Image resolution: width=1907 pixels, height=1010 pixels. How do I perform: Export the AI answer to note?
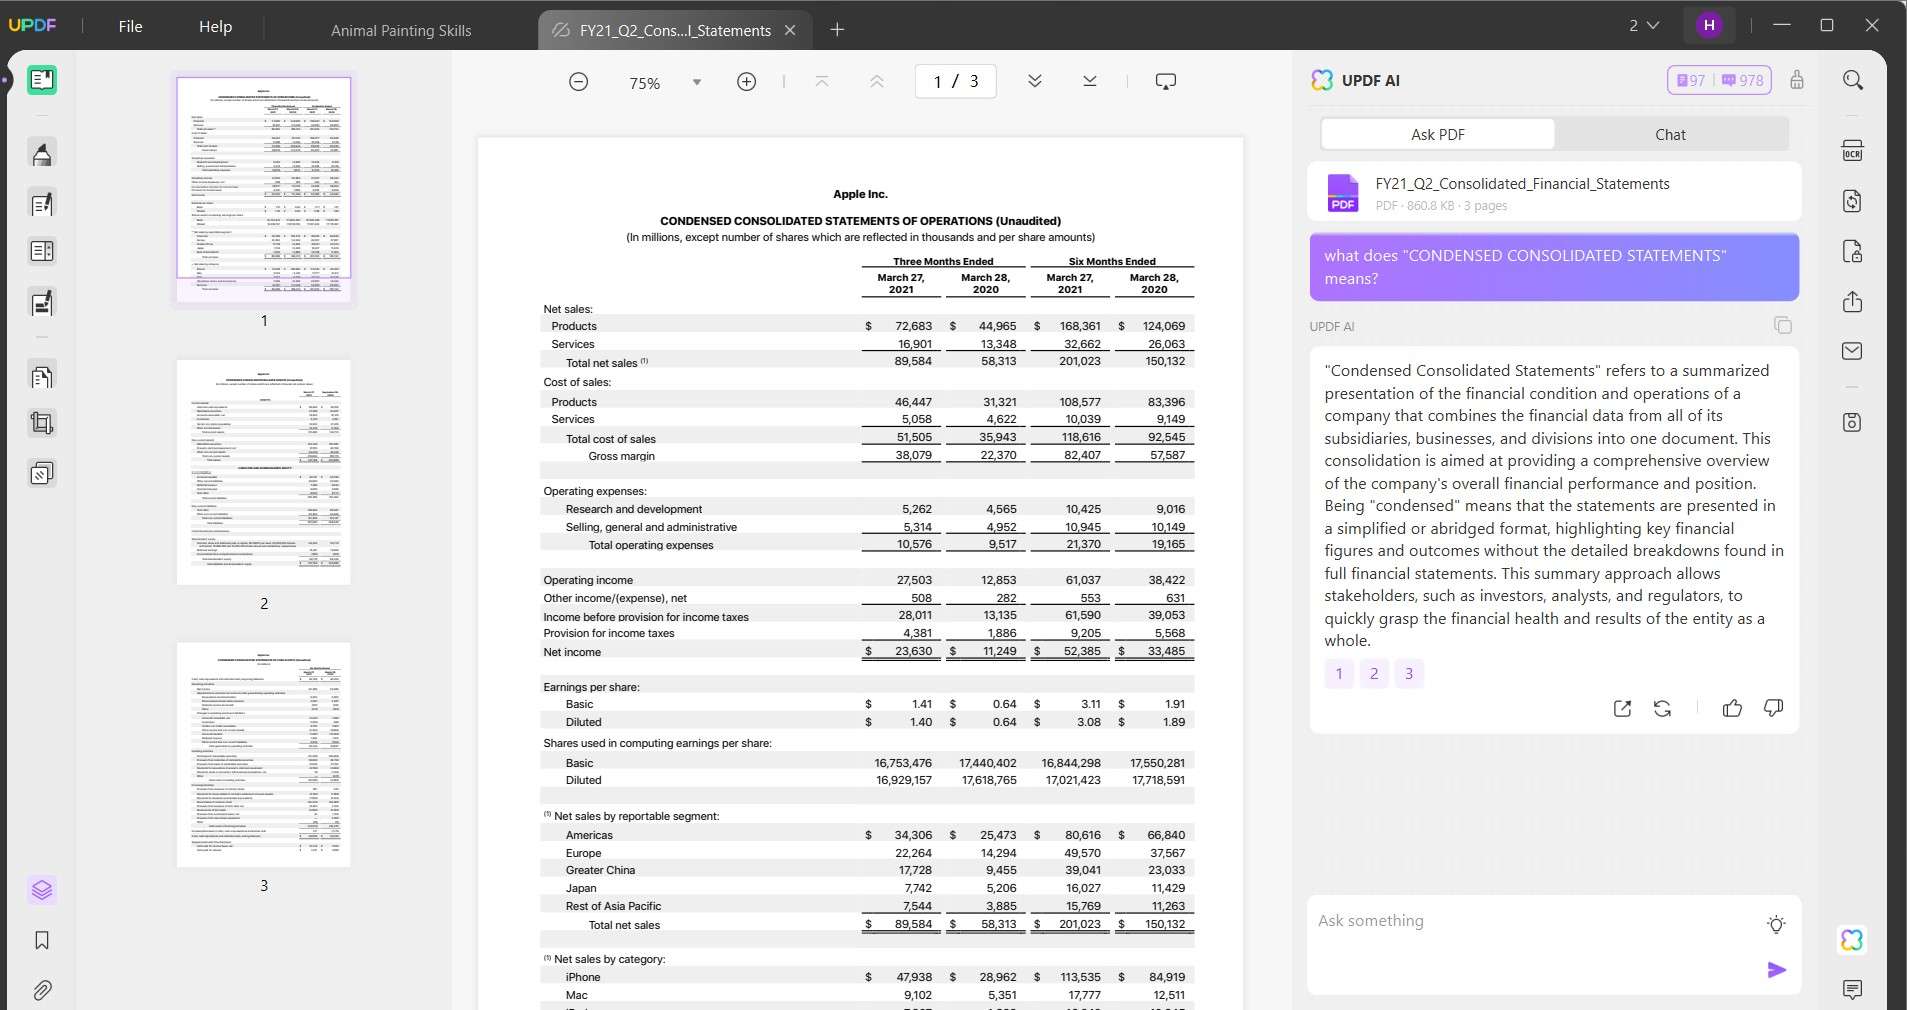1622,708
